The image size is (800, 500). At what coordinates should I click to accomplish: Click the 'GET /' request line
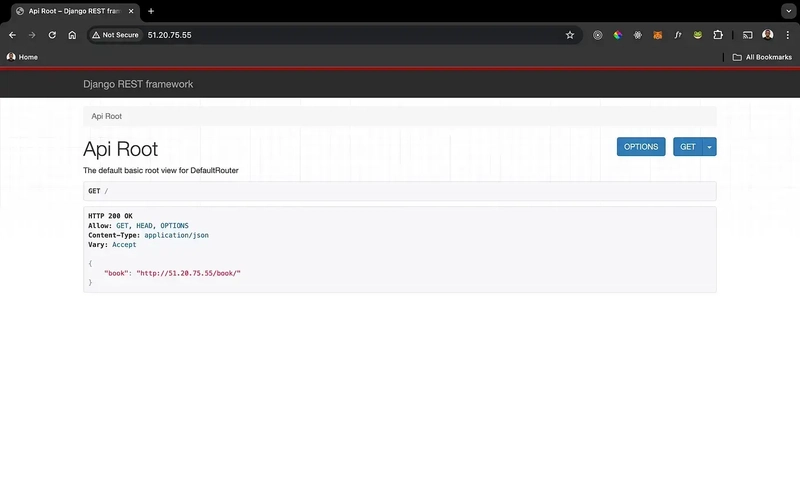98,191
